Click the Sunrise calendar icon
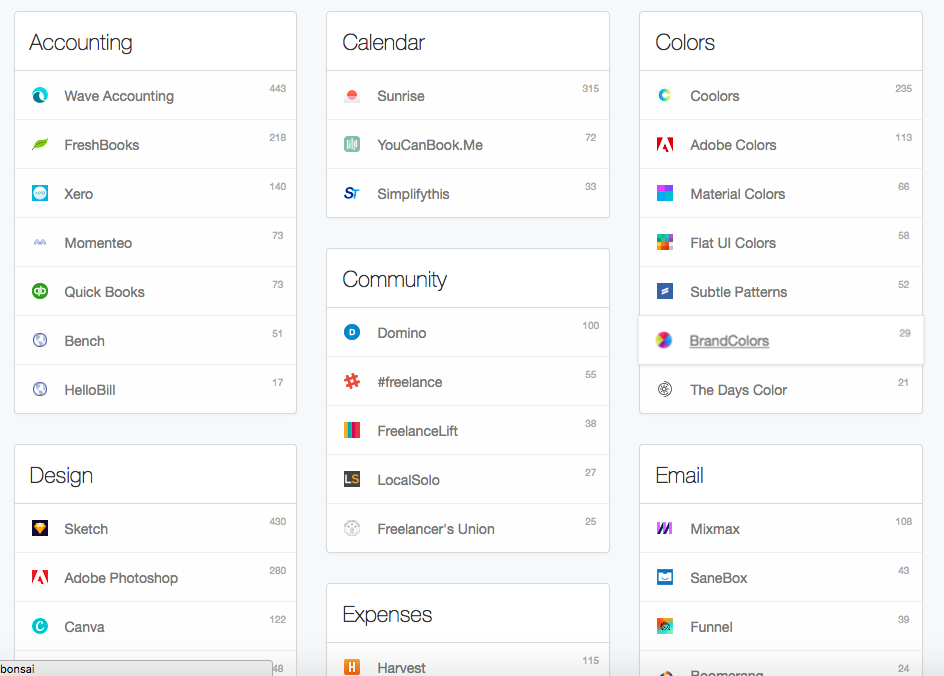944x676 pixels. coord(352,95)
